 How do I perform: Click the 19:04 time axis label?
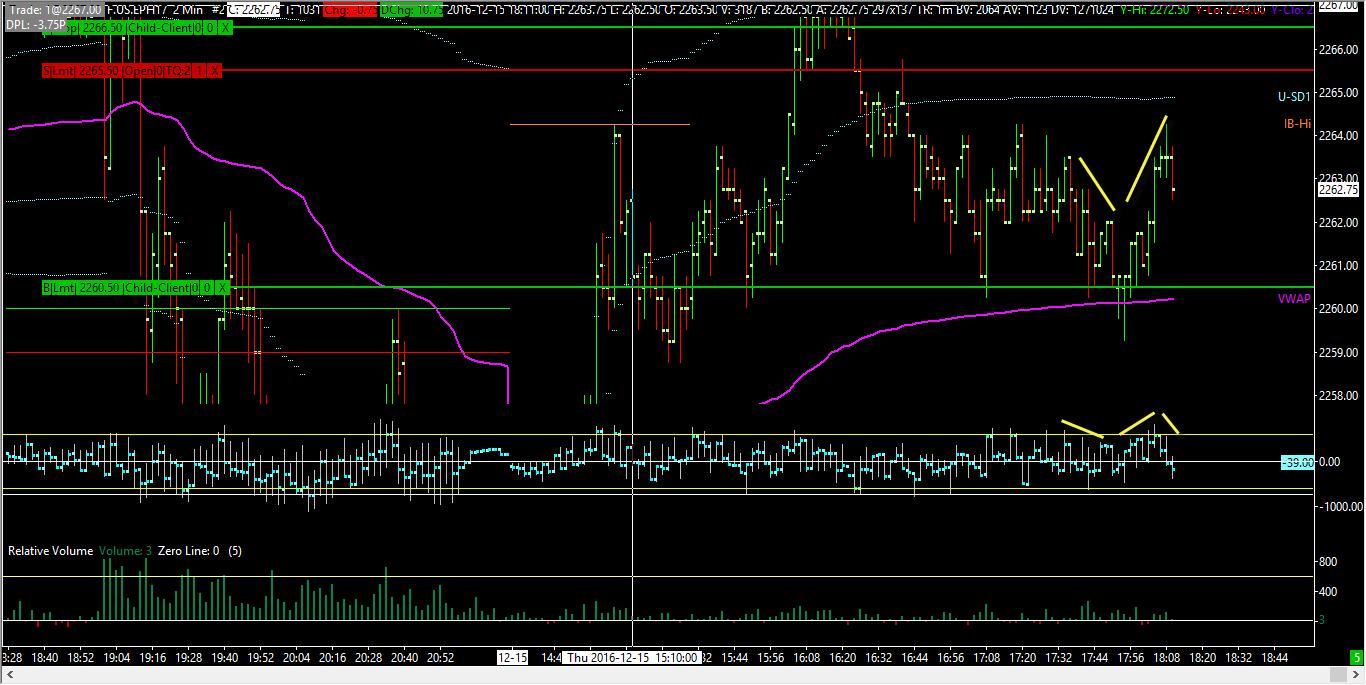click(117, 658)
